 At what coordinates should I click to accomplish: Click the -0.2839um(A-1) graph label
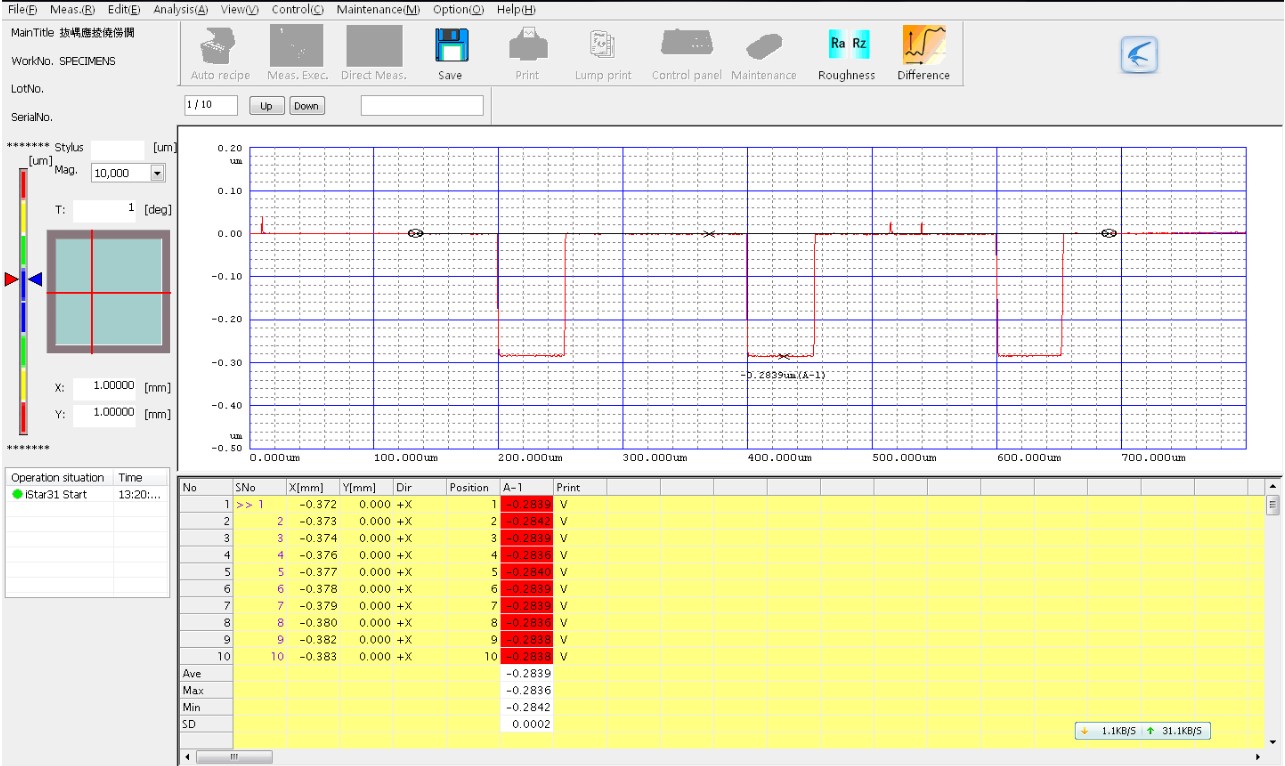783,375
